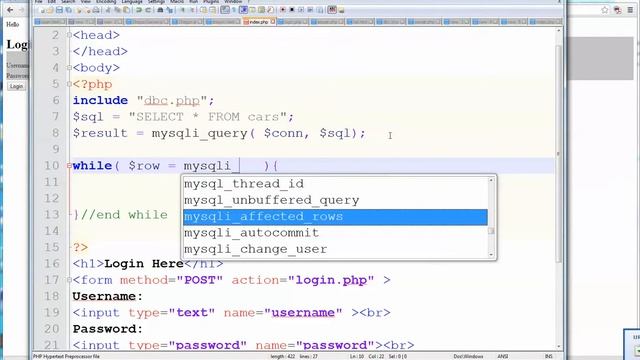Click the red Record Macro icon
640x360 pixels.
click(283, 10)
